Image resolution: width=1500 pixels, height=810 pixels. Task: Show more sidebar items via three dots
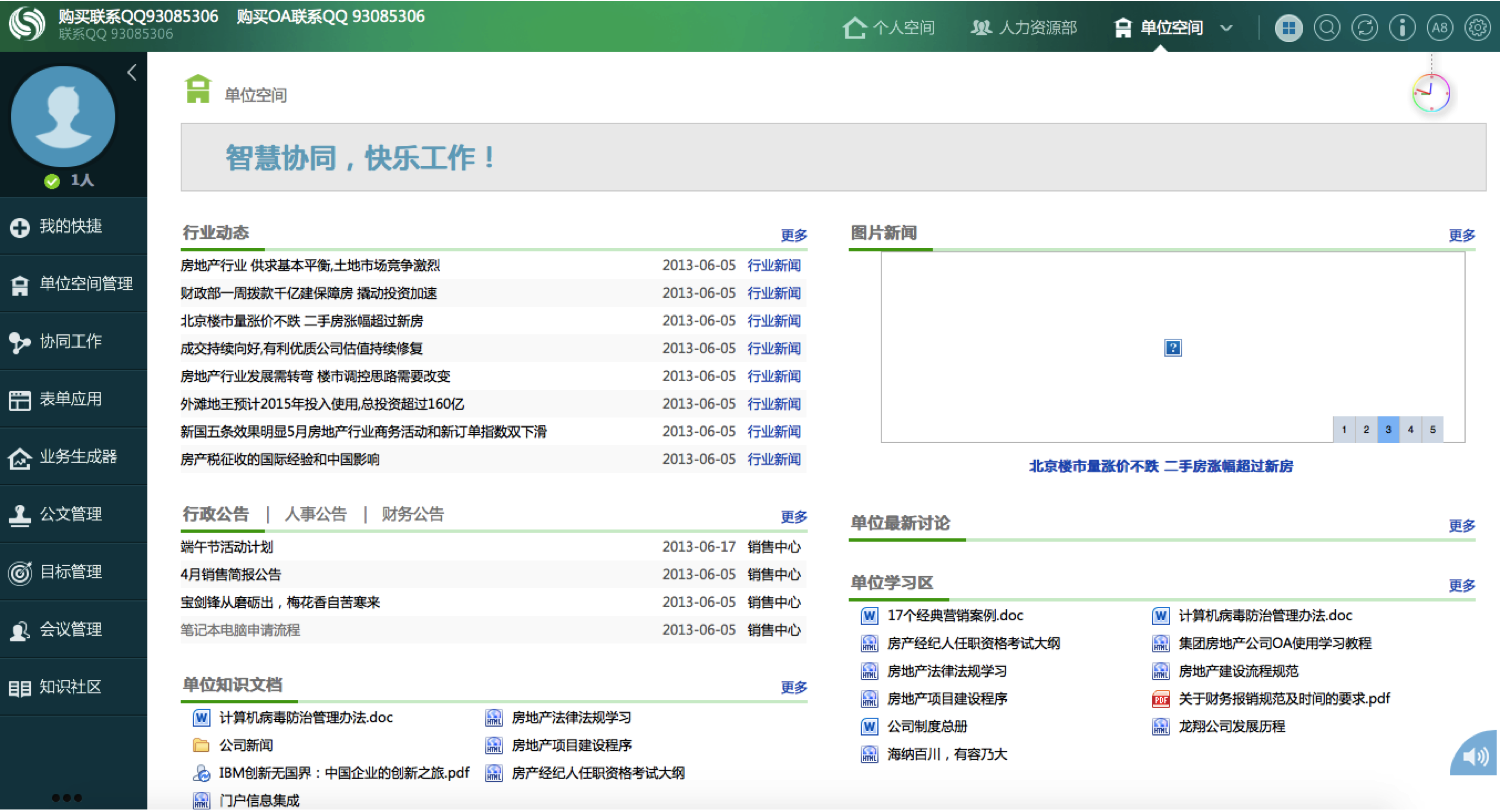tap(66, 797)
